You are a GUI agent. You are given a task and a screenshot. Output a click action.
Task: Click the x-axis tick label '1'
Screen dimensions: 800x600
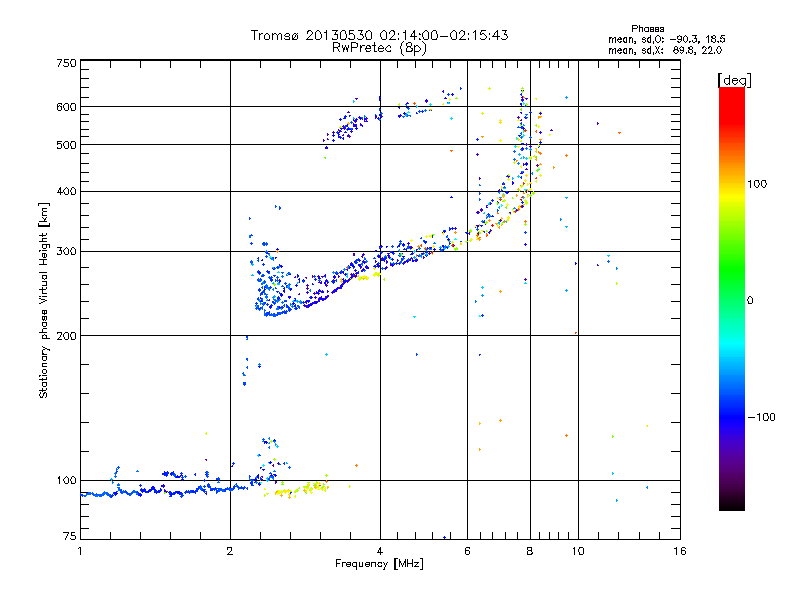coord(80,551)
